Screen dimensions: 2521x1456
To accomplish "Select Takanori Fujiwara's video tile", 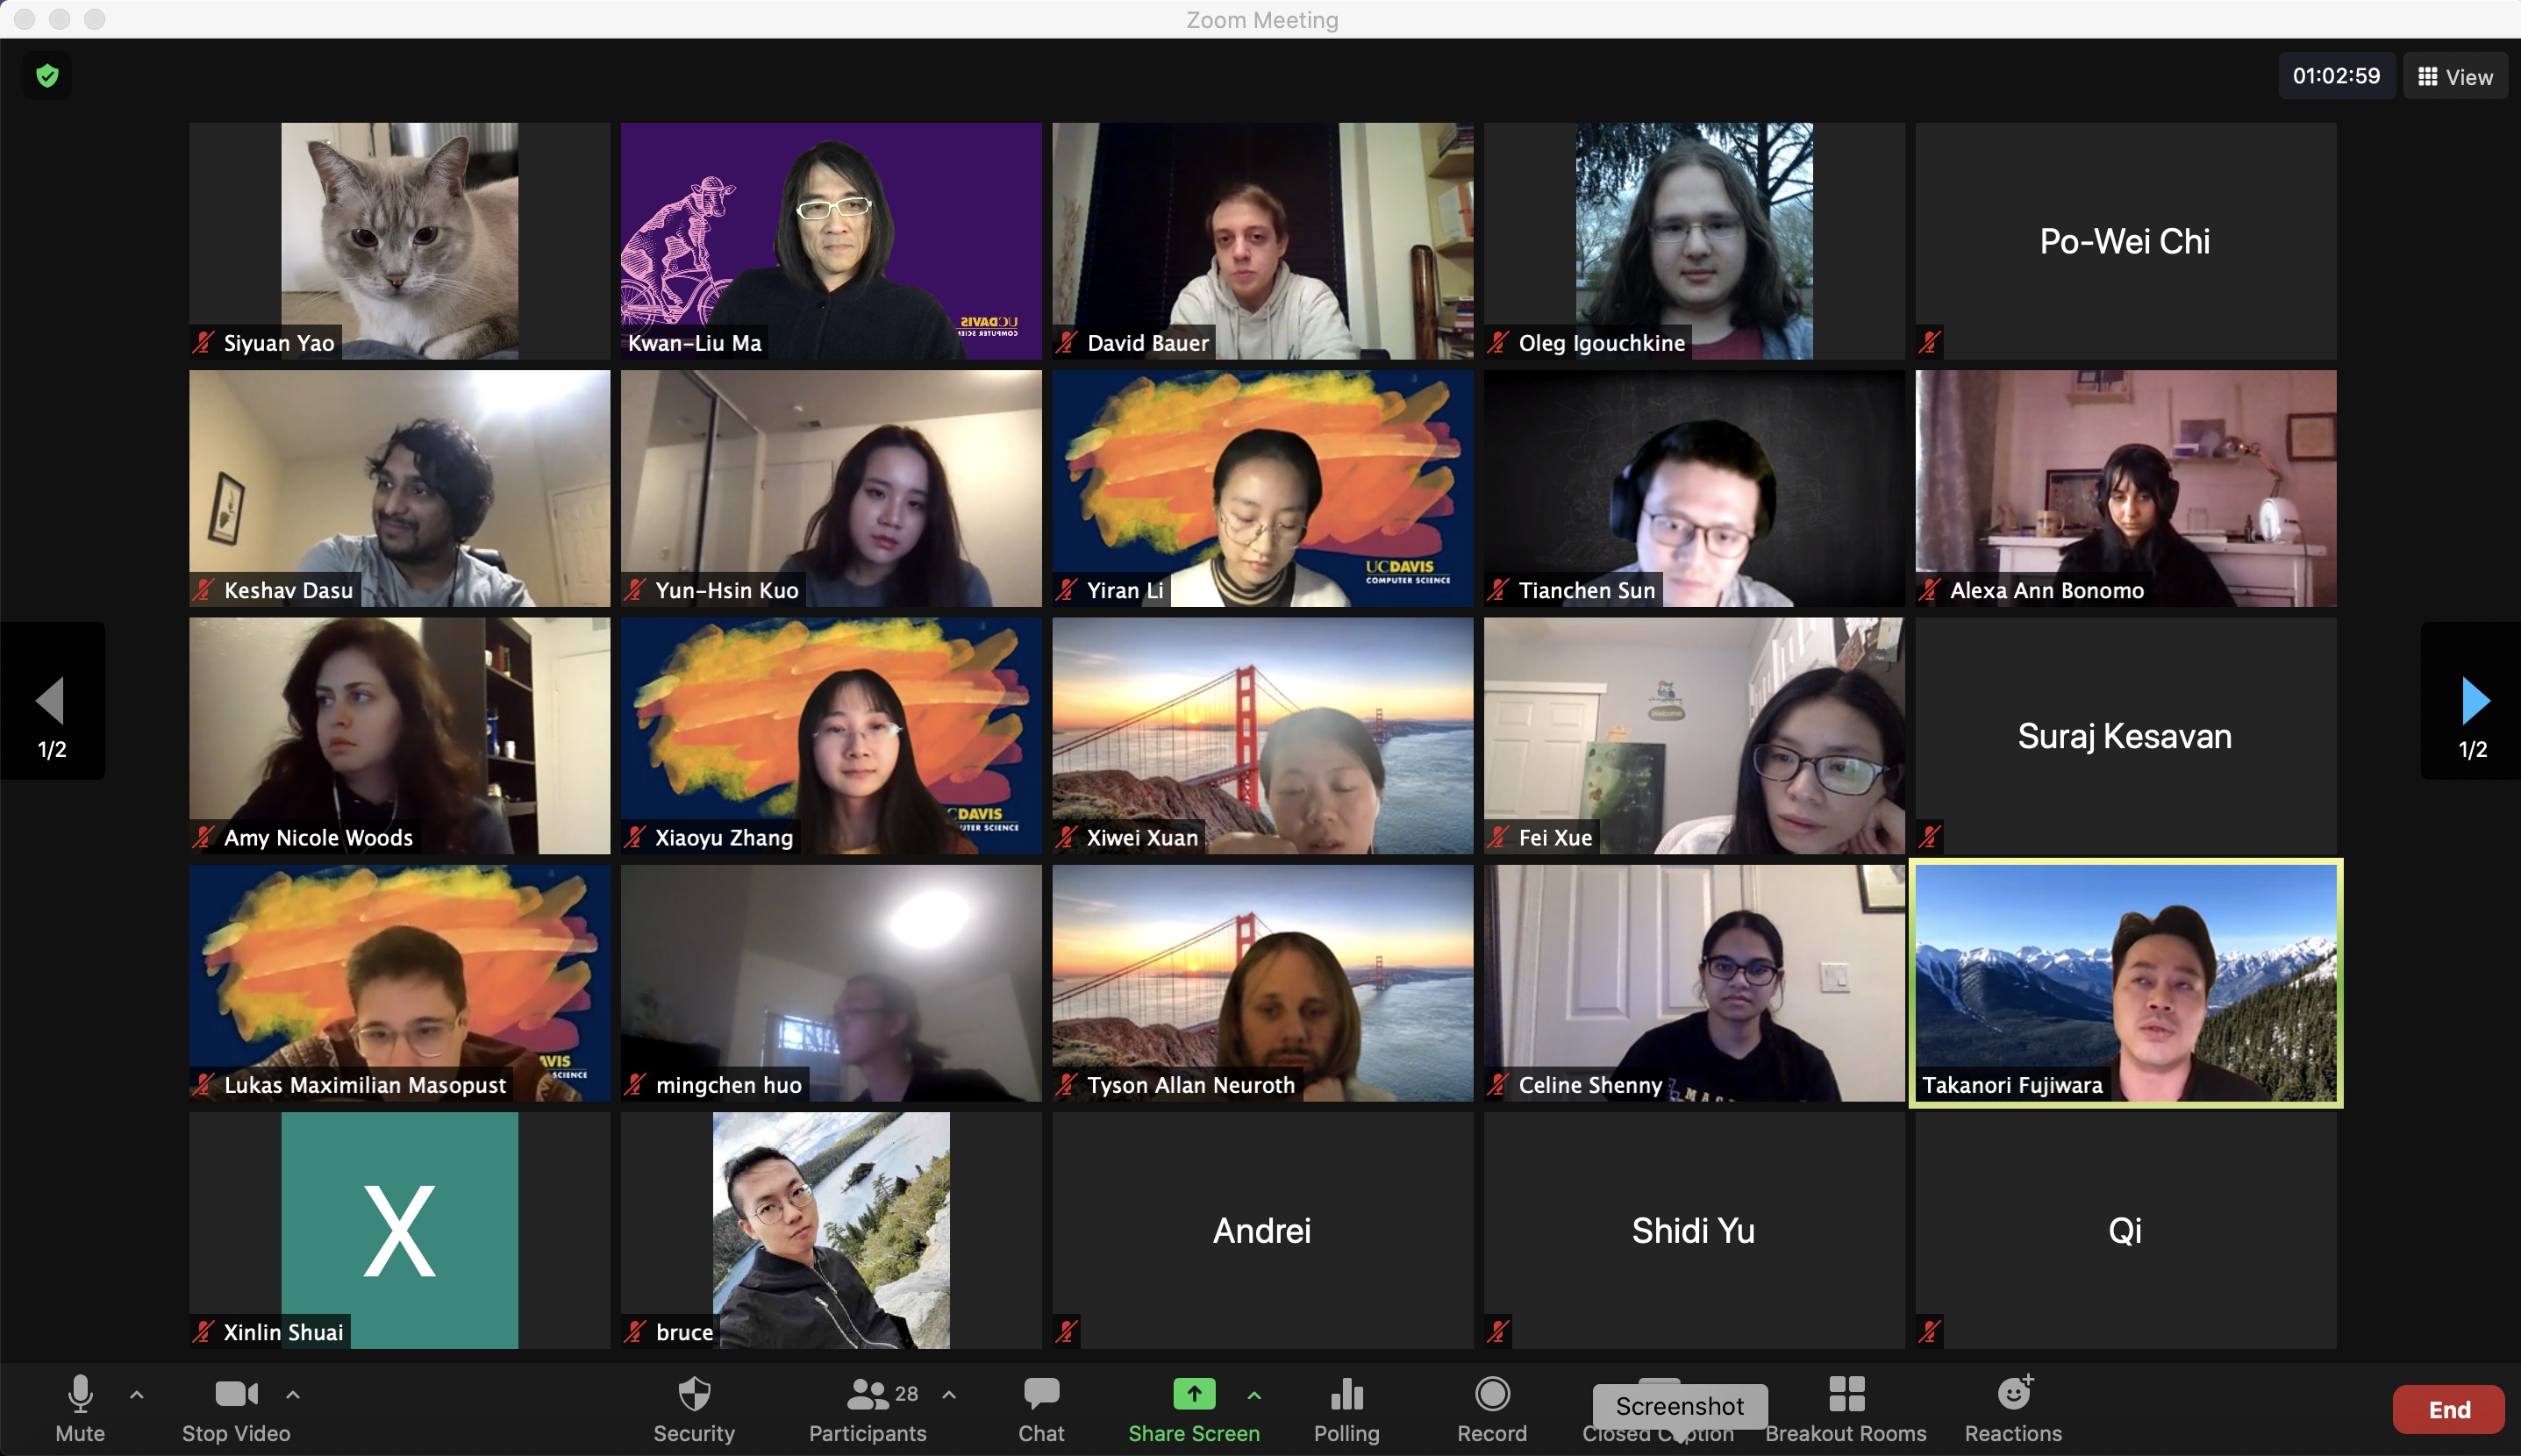I will [2125, 982].
